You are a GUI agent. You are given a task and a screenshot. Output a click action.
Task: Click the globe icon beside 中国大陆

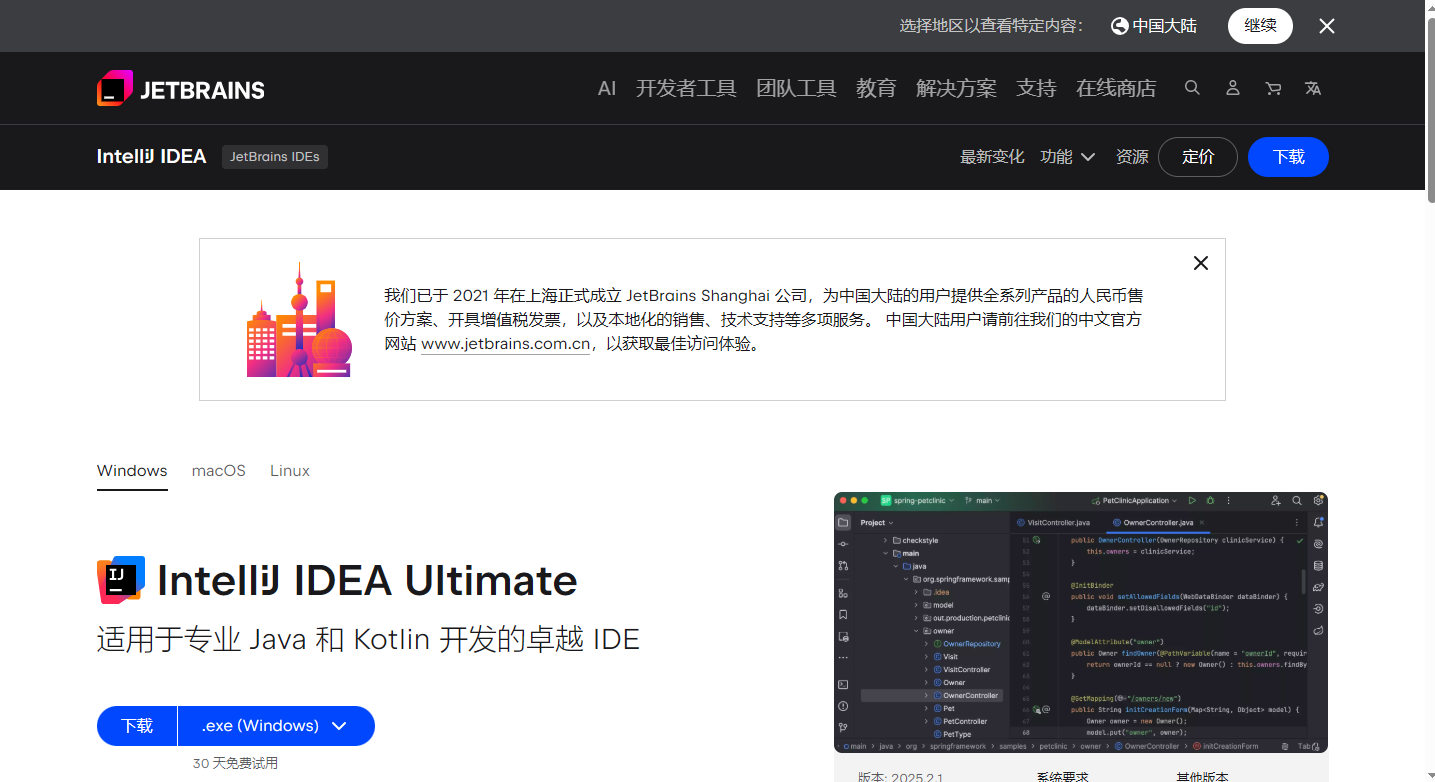coord(1118,26)
